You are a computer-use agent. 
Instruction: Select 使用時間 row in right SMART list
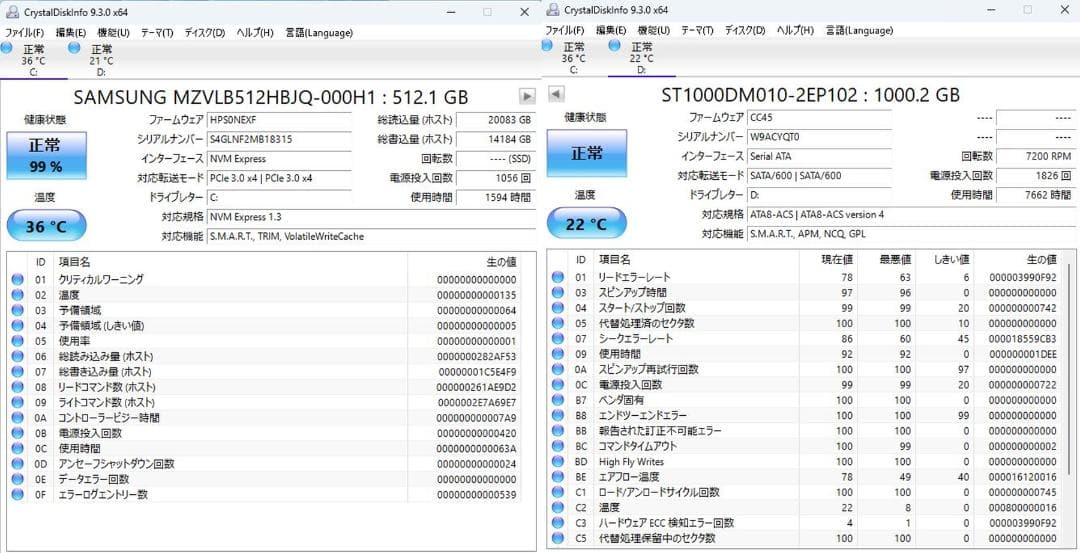point(806,354)
